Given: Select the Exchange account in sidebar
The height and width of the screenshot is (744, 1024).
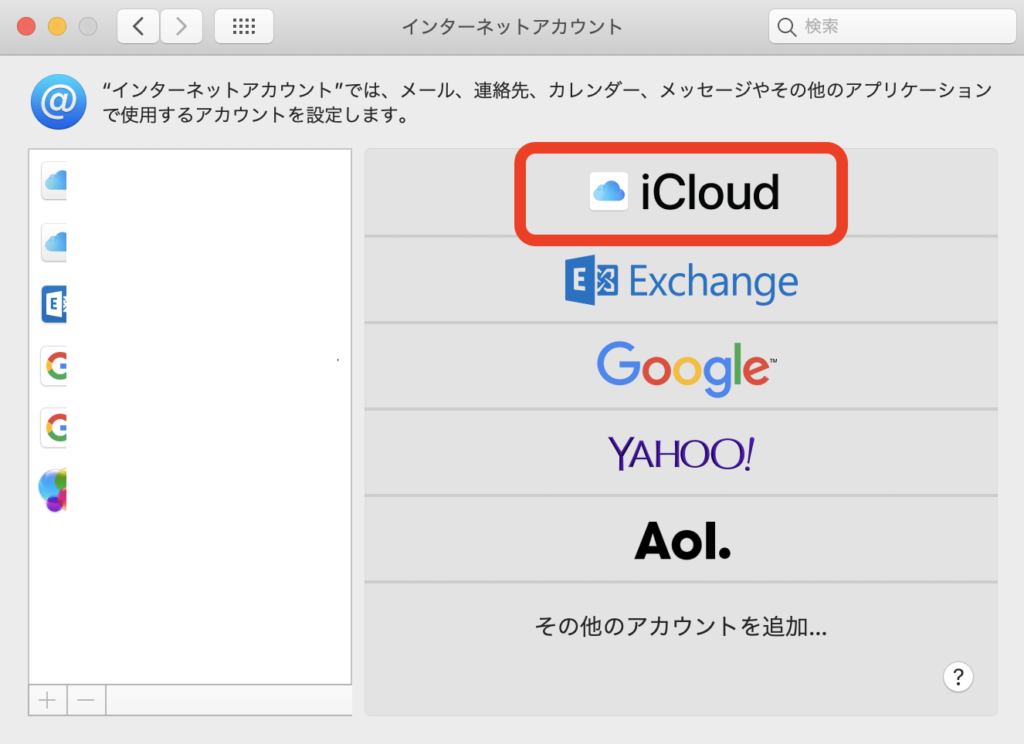Looking at the screenshot, I should click(190, 304).
